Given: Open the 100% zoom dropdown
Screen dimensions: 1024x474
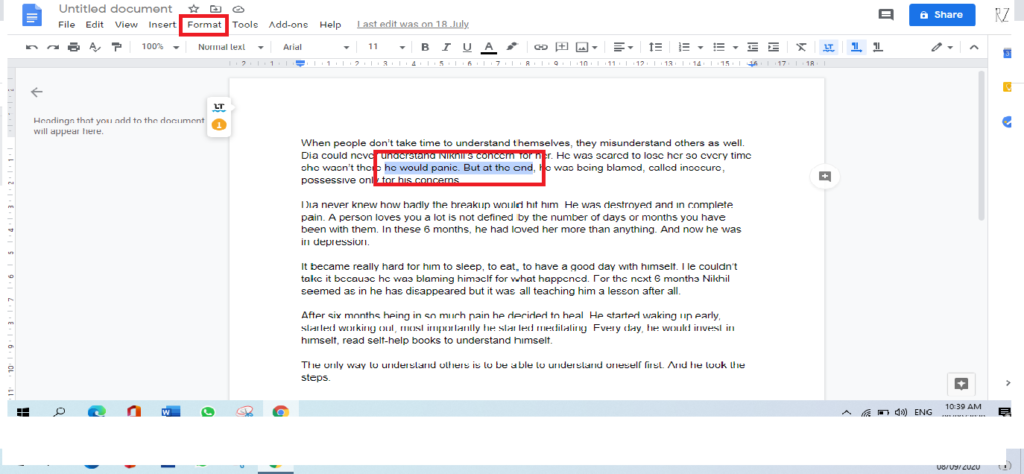Looking at the screenshot, I should point(160,47).
